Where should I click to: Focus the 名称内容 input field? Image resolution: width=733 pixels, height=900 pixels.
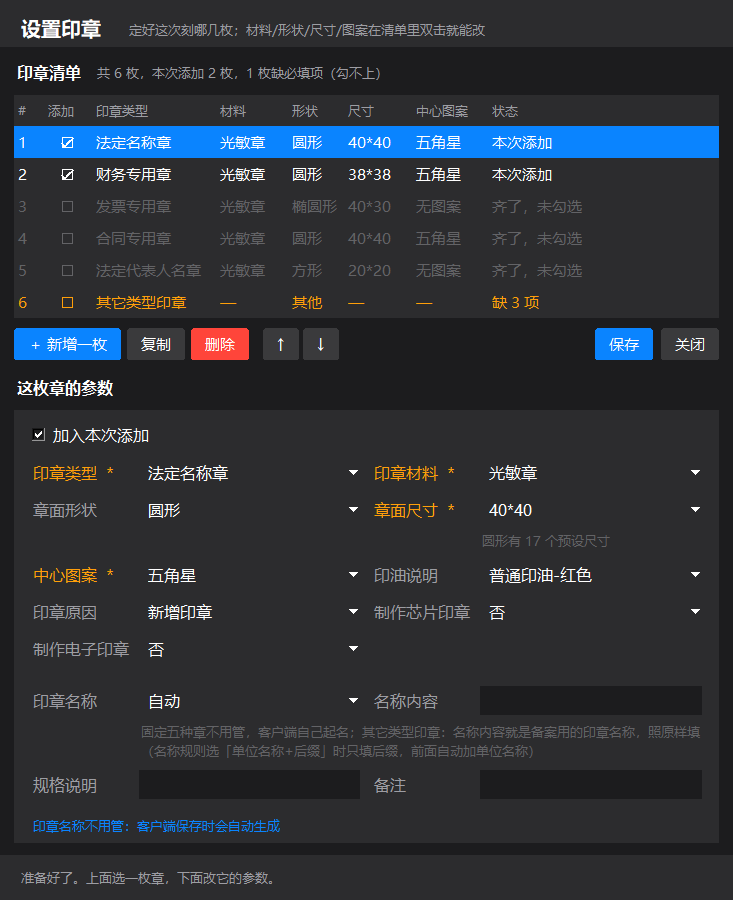tap(591, 700)
